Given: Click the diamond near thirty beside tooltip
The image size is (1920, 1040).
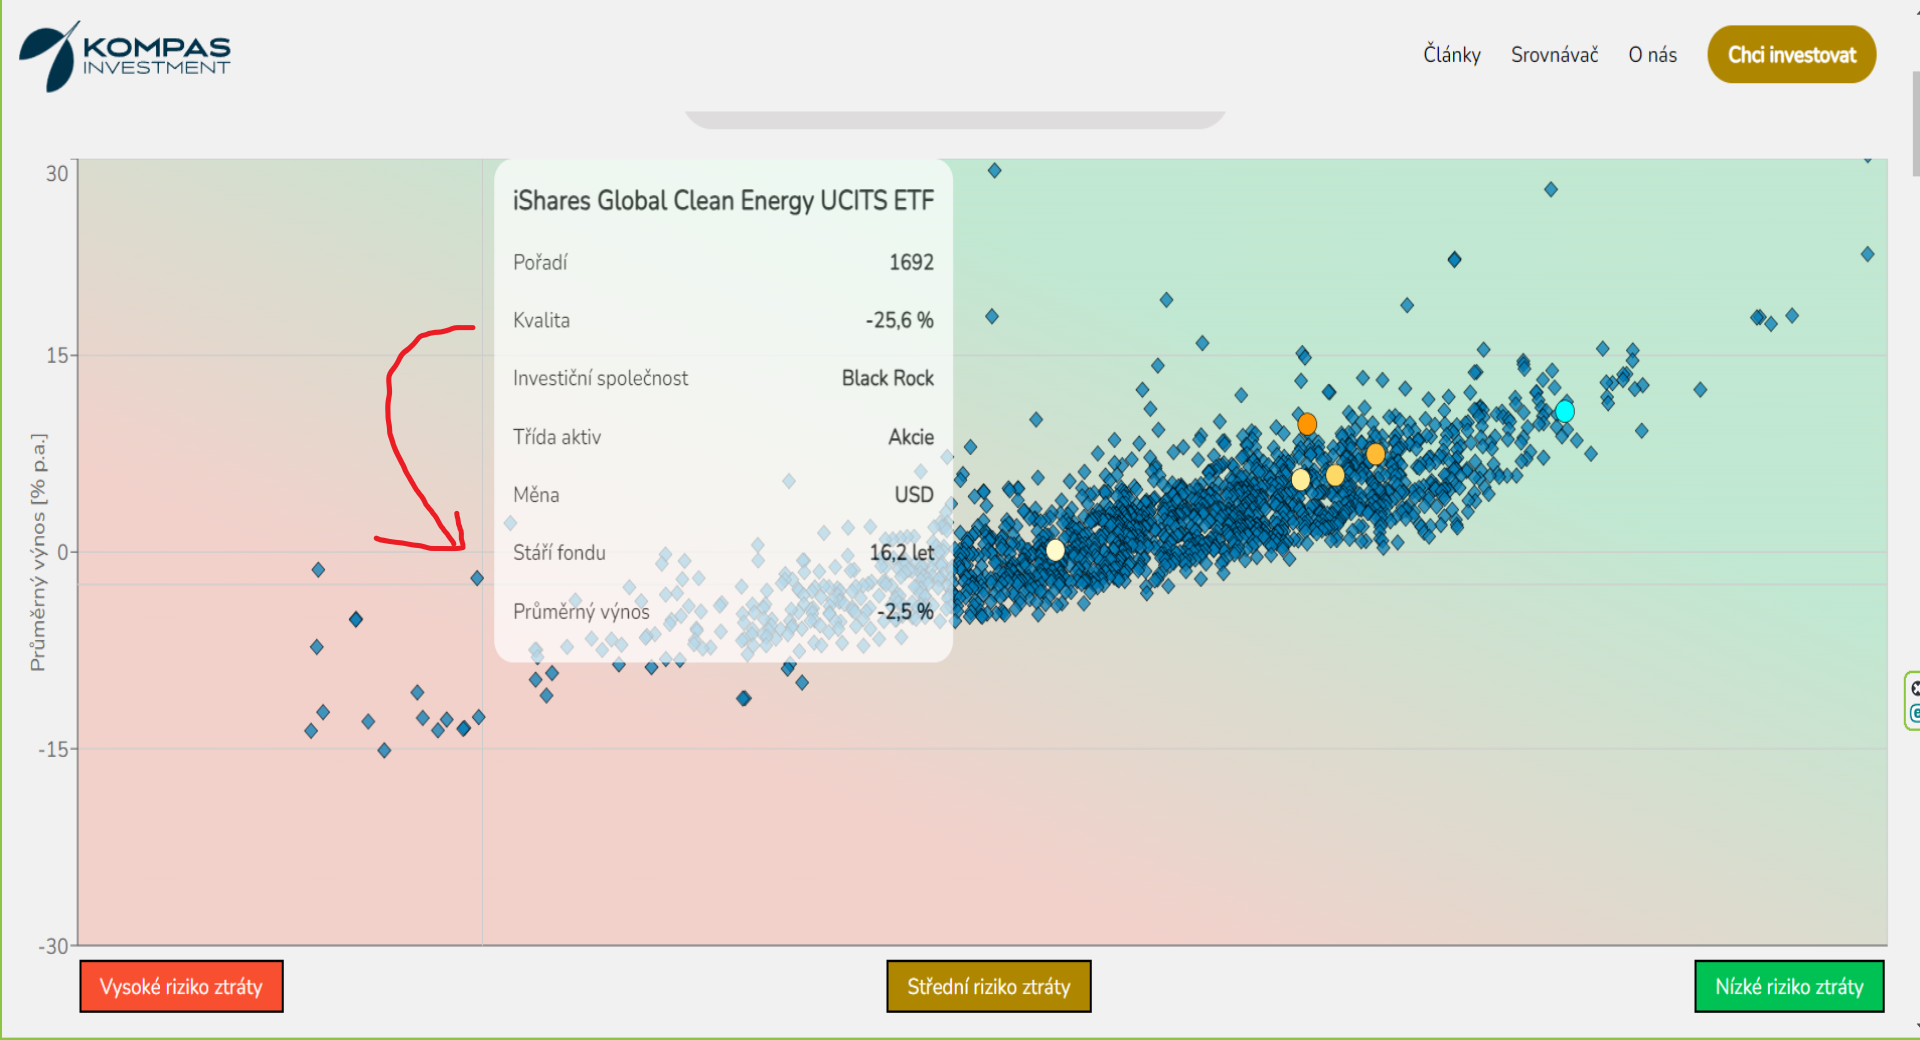Looking at the screenshot, I should tap(994, 171).
